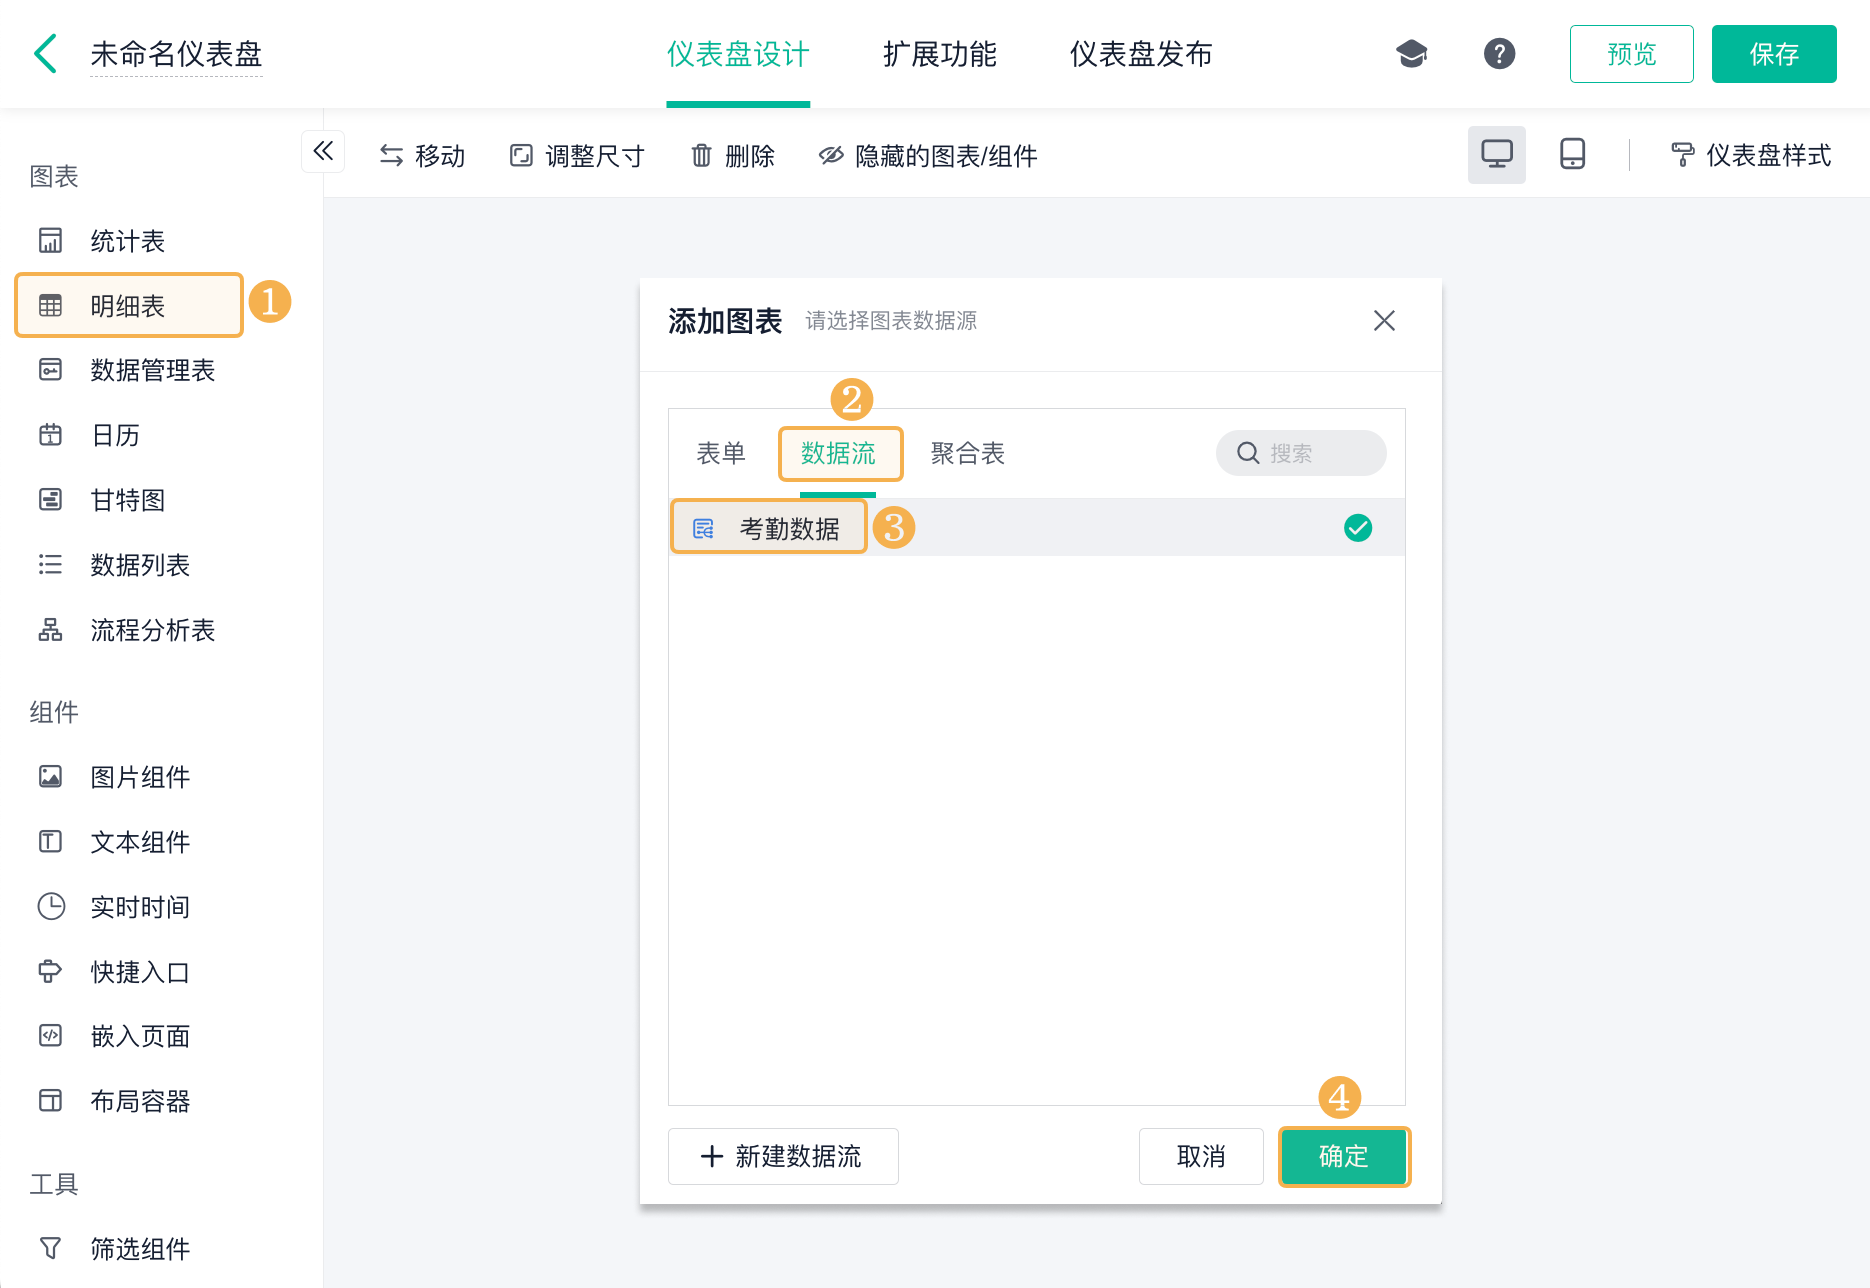Close the 添加图表 dialog
Viewport: 1870px width, 1288px height.
tap(1384, 321)
